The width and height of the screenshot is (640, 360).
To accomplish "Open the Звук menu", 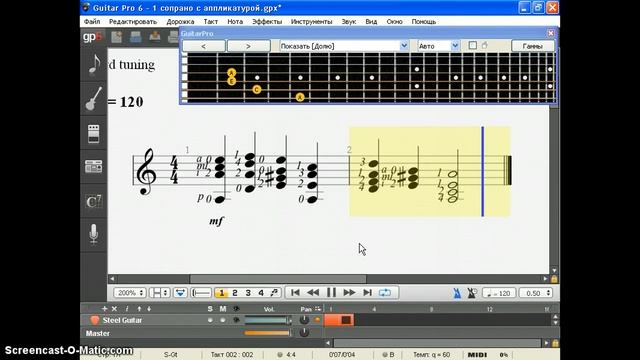I will pos(349,22).
